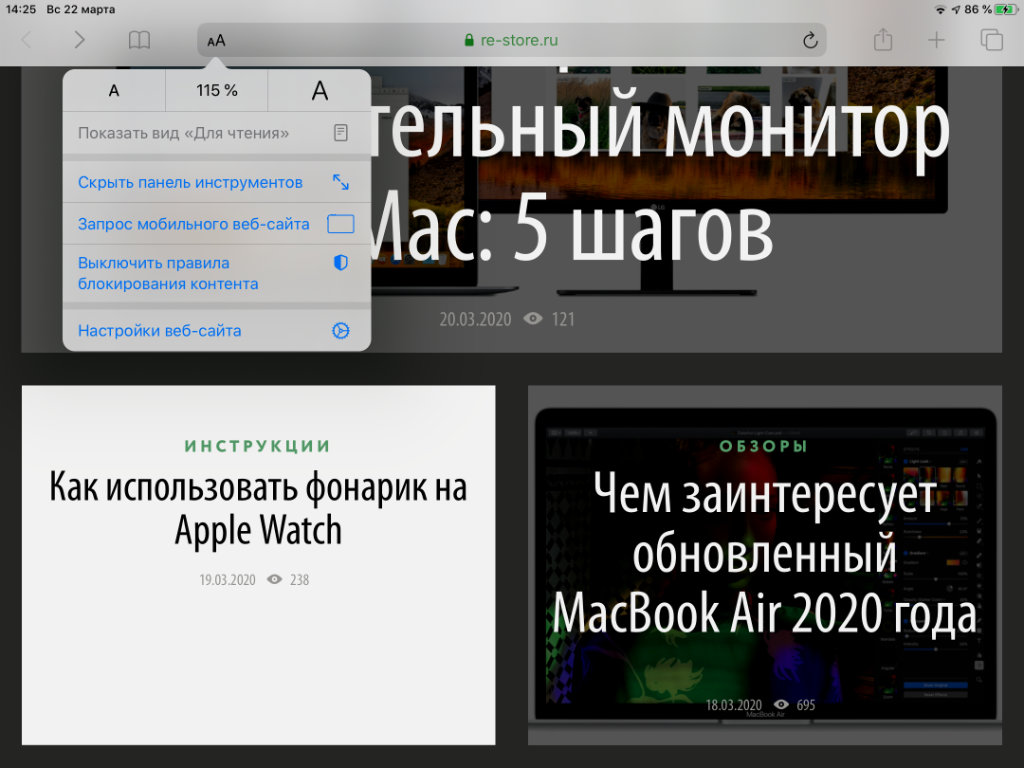Tap the green 'ИНСТРУКЦИИ' category label
1024x768 pixels.
(x=258, y=446)
